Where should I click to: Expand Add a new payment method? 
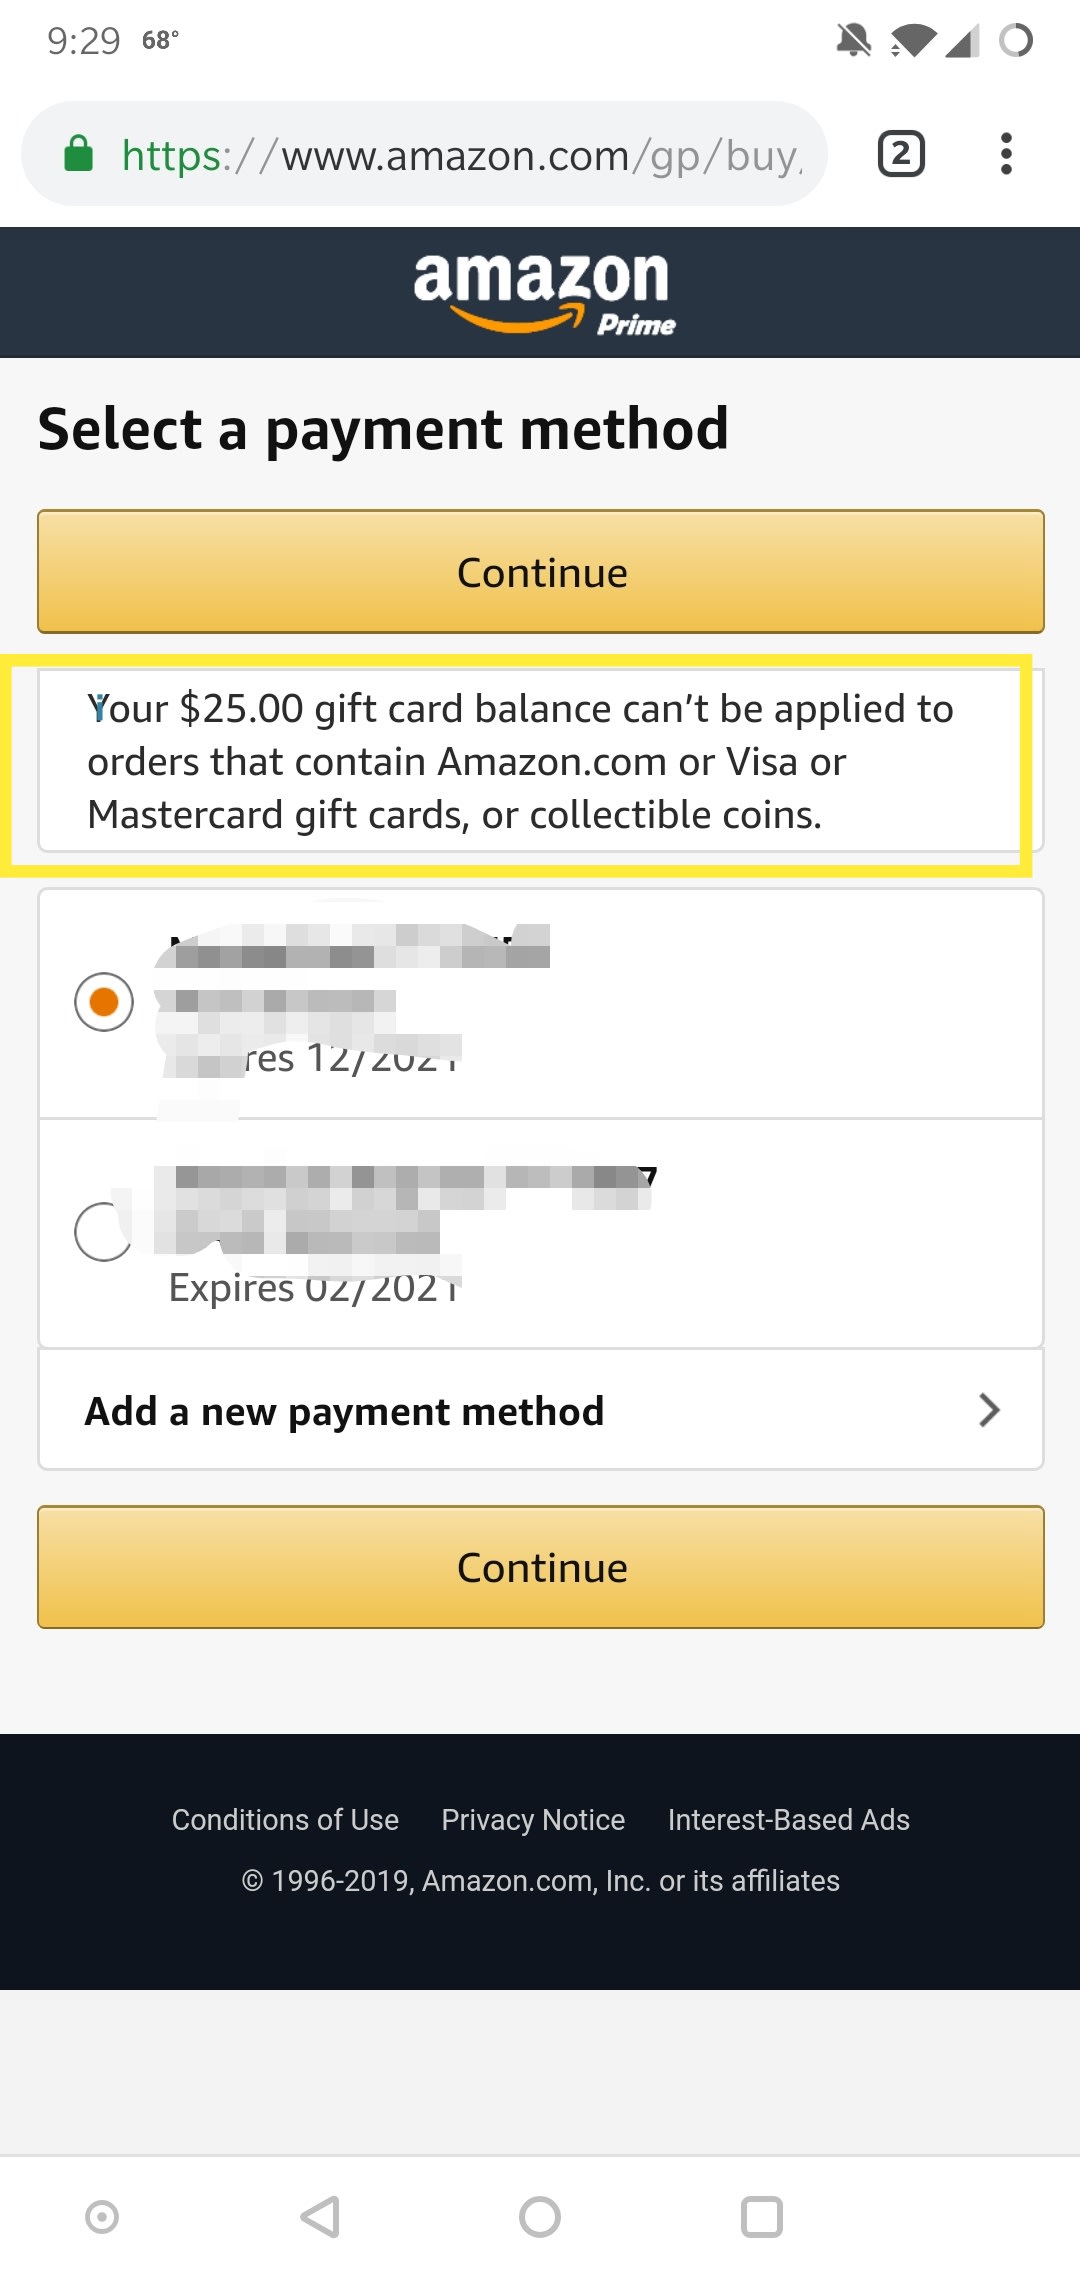pos(345,1411)
